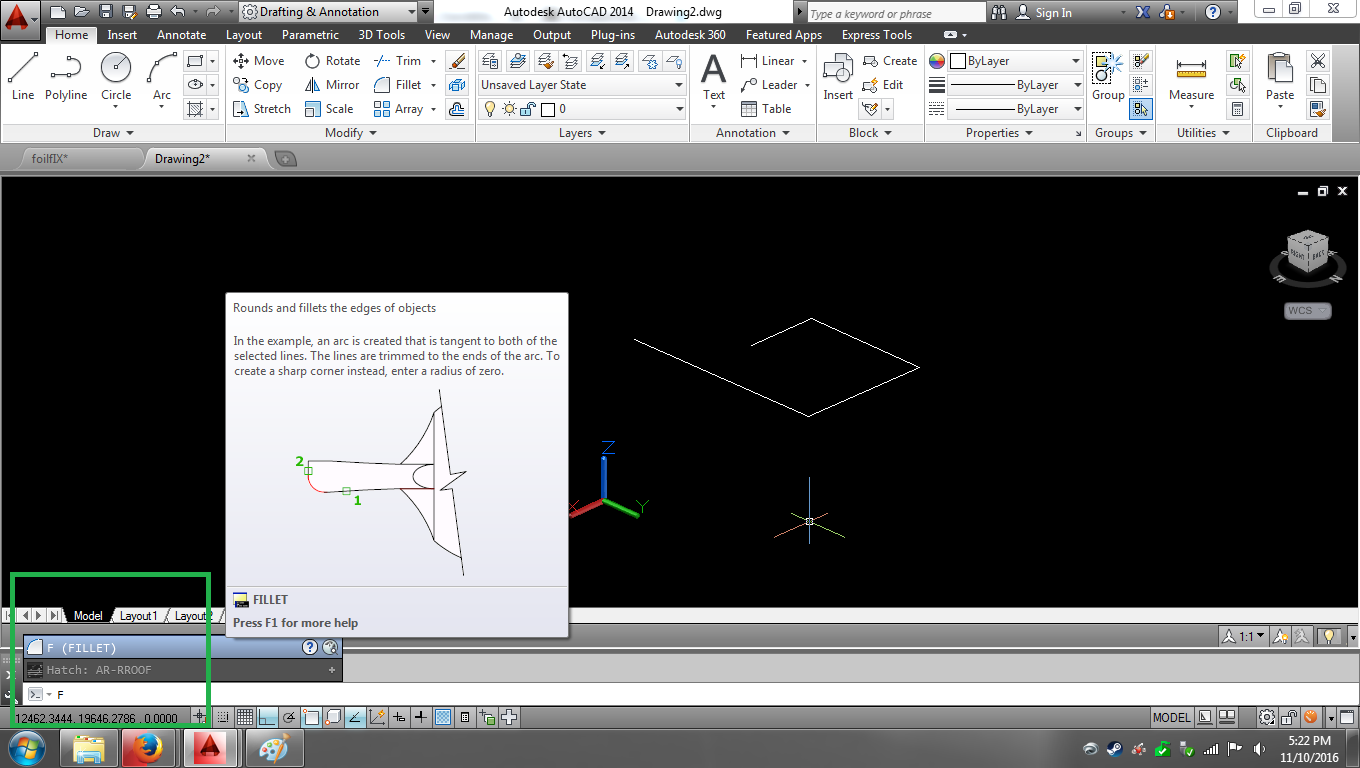Open the Layer Properties manager icon

[x=491, y=61]
